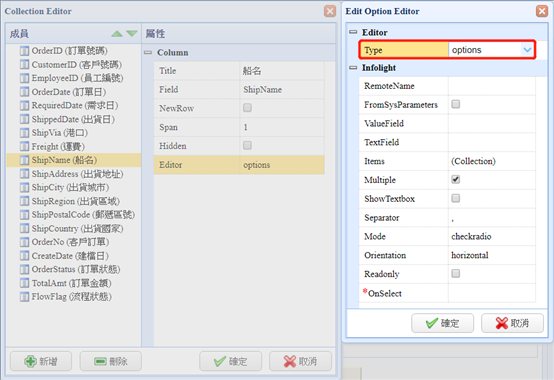Select the ShipCity (出貨城市) member text
The width and height of the screenshot is (554, 380).
click(70, 188)
